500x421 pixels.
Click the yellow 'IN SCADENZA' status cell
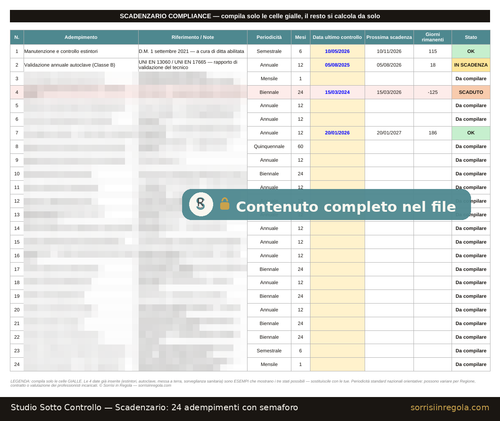click(471, 65)
